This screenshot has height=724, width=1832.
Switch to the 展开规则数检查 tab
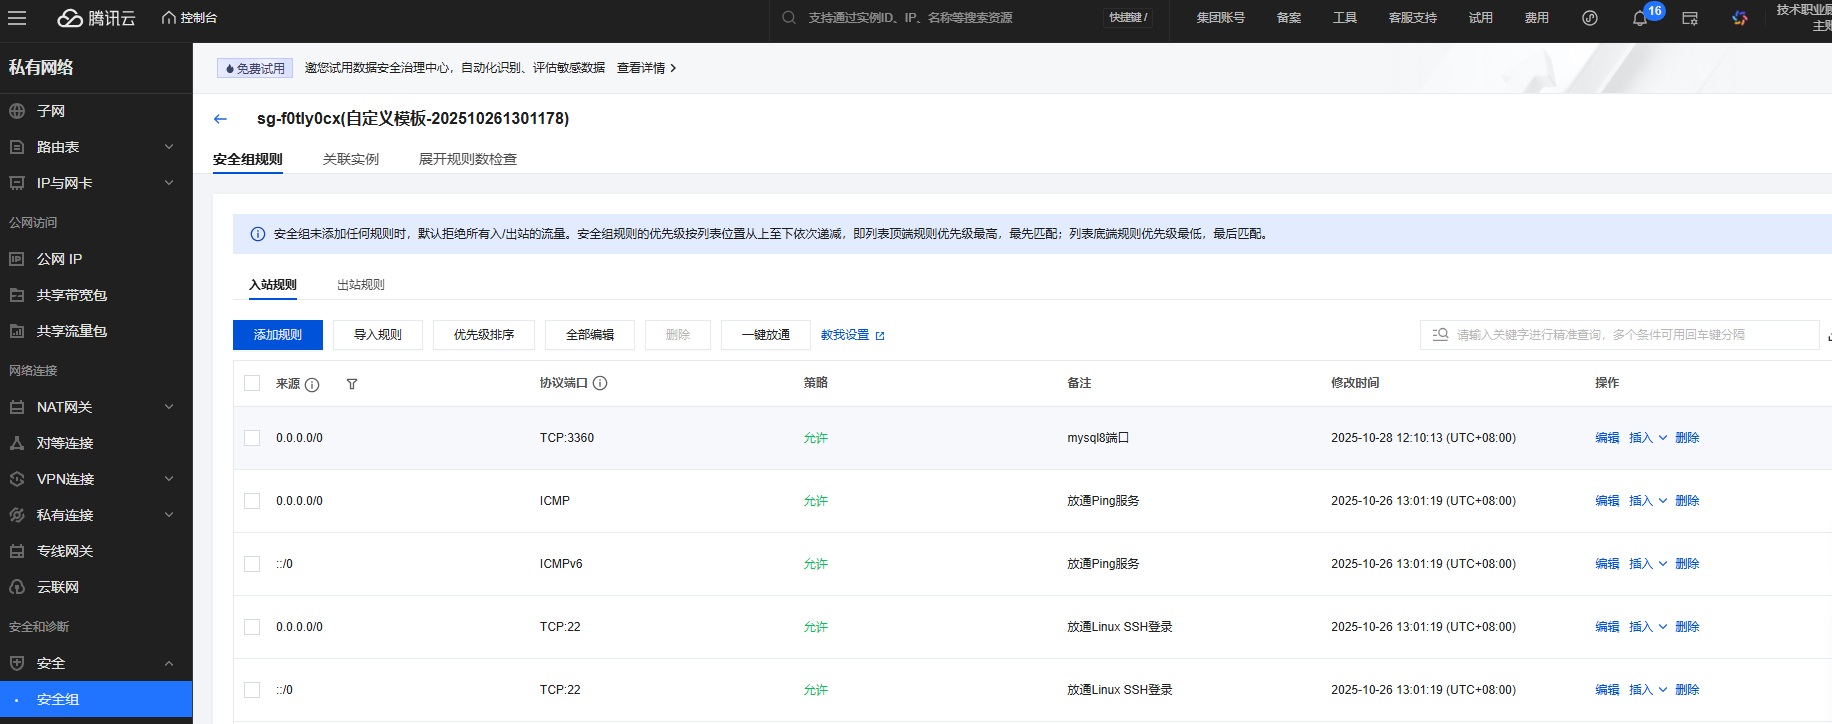(x=468, y=159)
